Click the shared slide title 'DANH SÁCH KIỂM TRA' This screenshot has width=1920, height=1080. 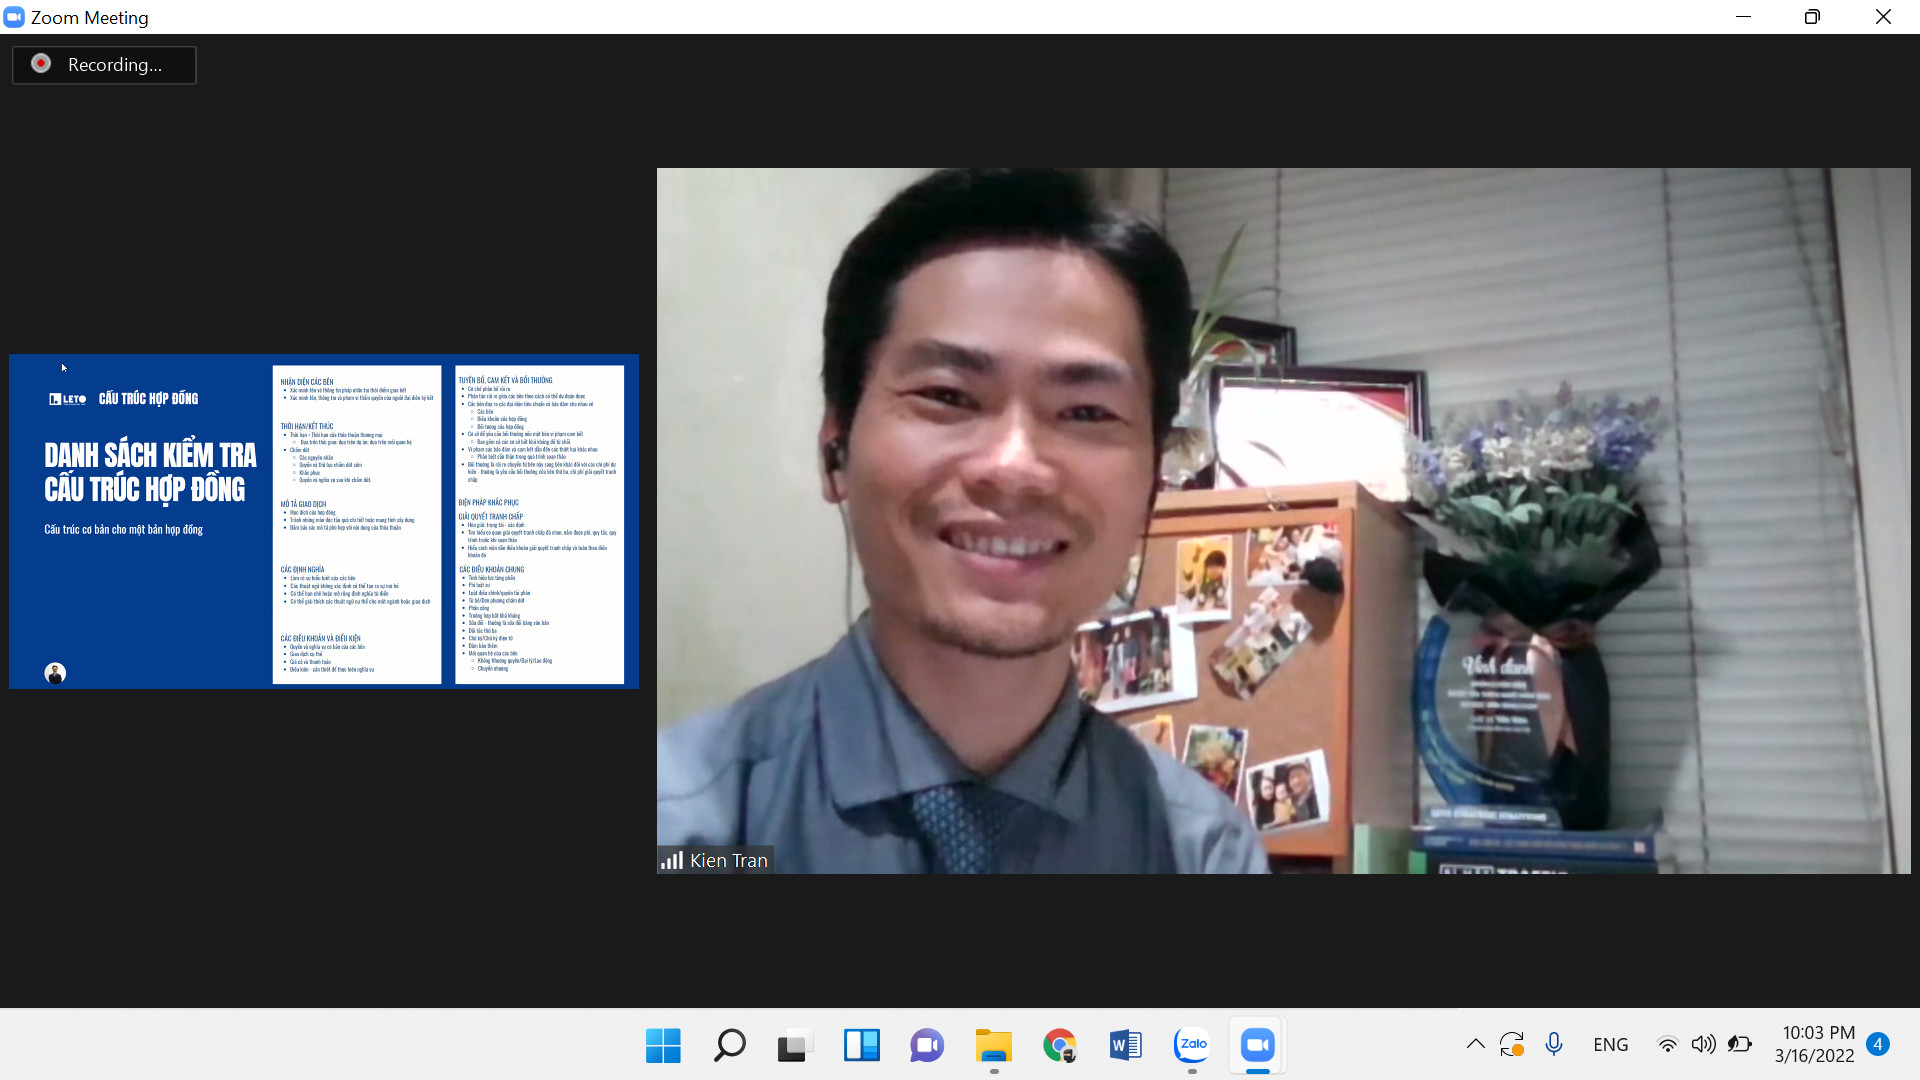point(150,456)
